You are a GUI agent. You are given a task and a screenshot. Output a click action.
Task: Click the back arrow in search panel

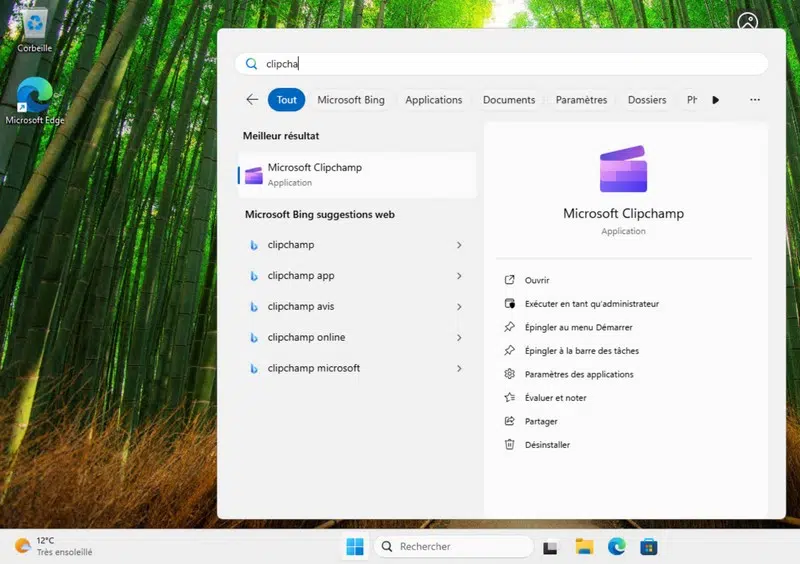252,100
